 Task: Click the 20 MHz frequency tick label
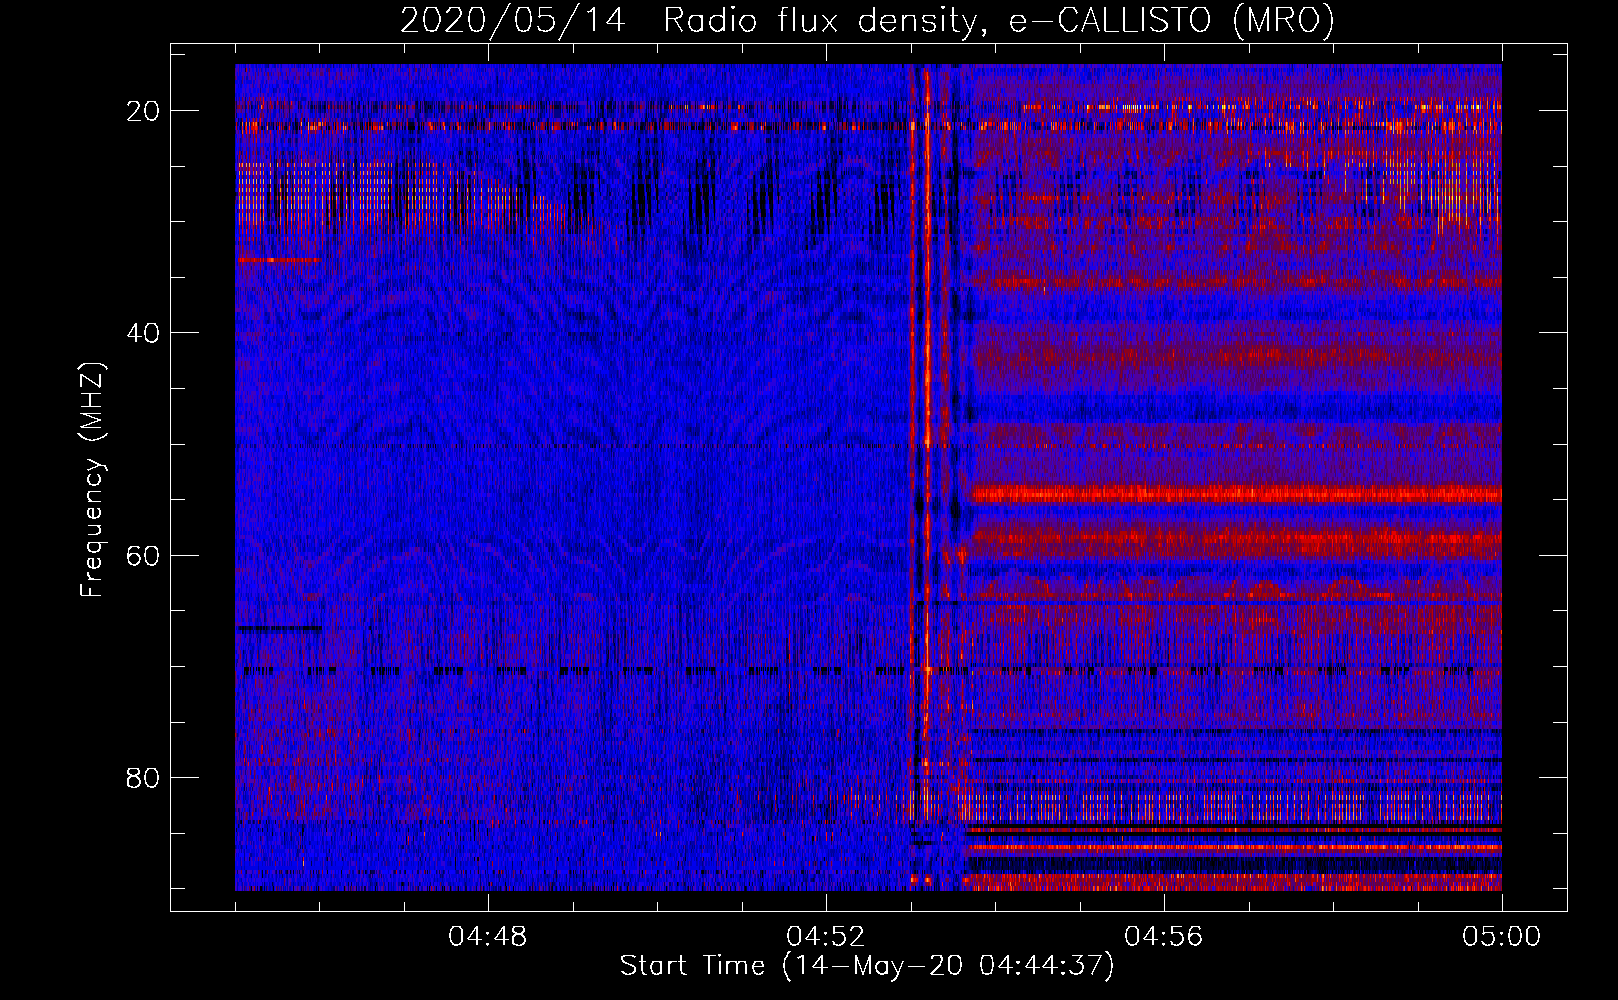click(x=143, y=111)
